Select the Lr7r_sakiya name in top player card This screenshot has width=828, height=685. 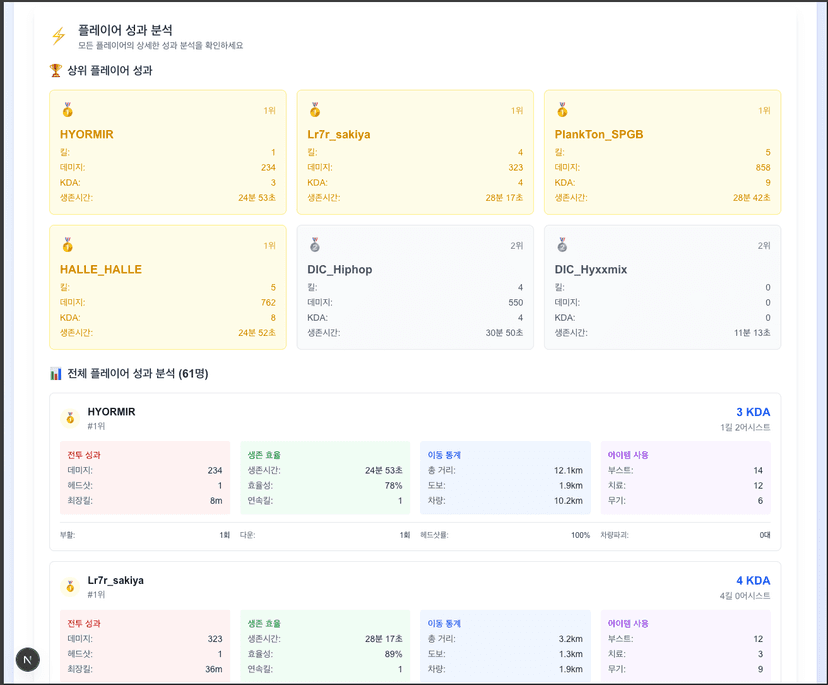coord(339,134)
